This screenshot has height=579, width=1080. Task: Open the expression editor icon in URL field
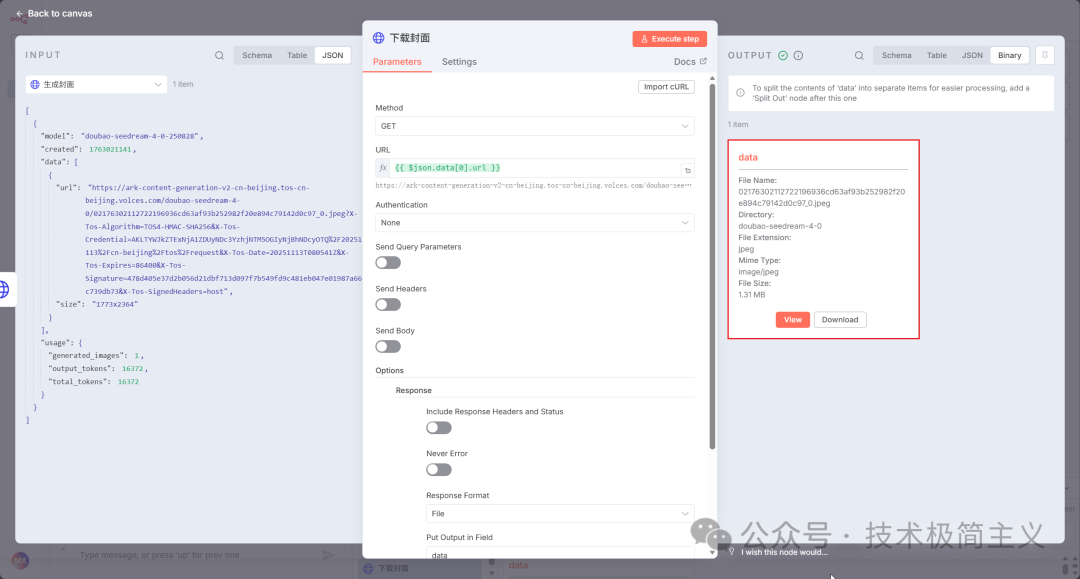pos(687,170)
